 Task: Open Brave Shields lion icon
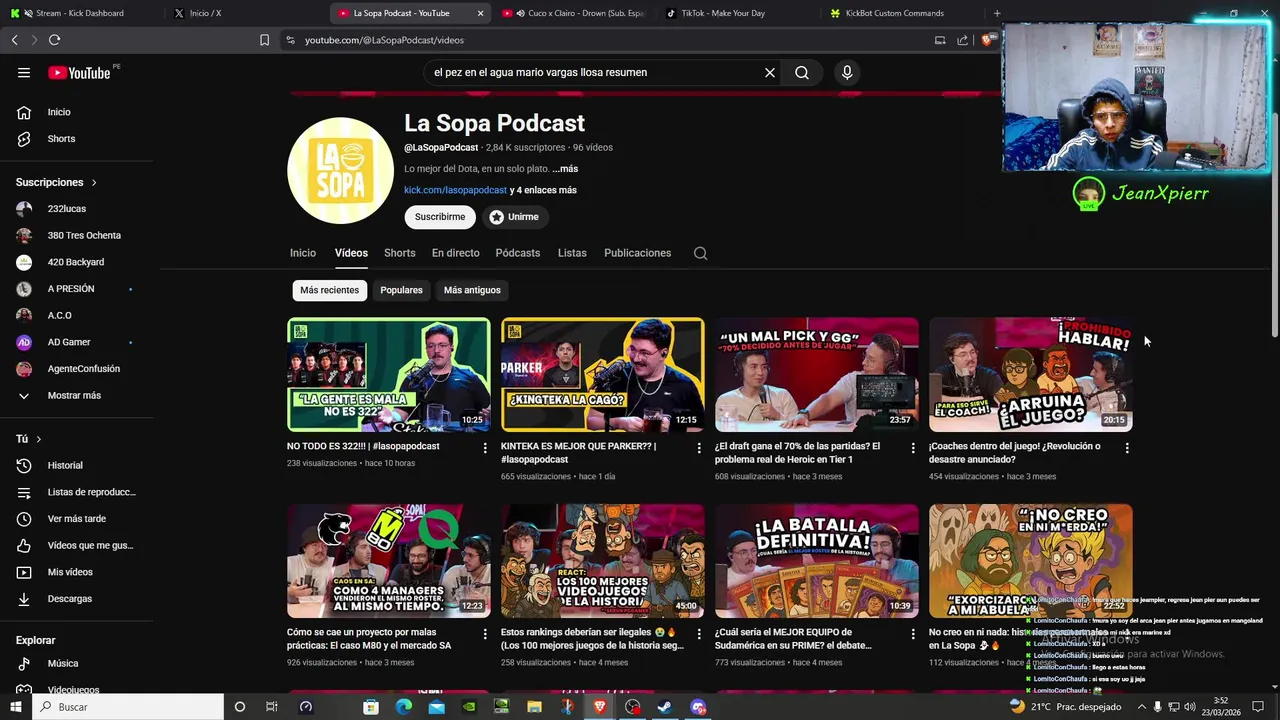click(987, 40)
